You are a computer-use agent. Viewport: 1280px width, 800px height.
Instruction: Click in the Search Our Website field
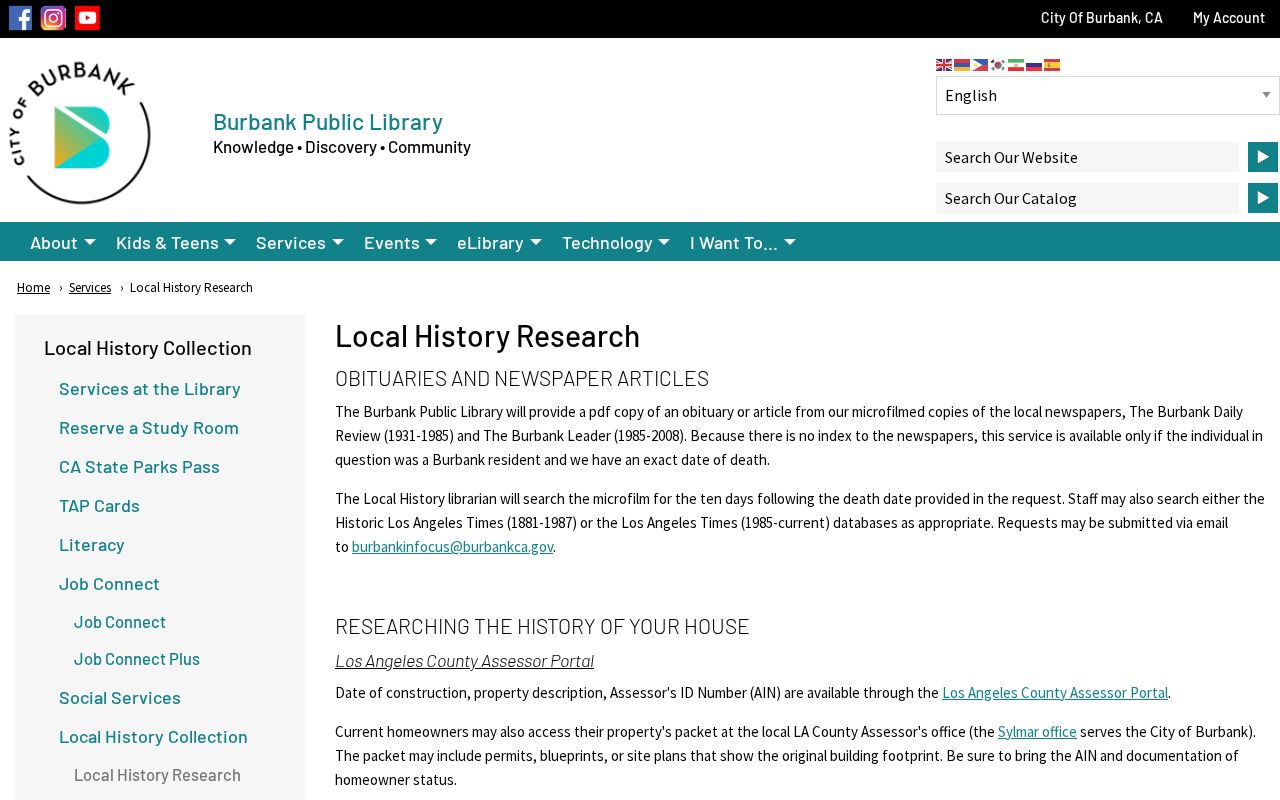tap(1087, 157)
